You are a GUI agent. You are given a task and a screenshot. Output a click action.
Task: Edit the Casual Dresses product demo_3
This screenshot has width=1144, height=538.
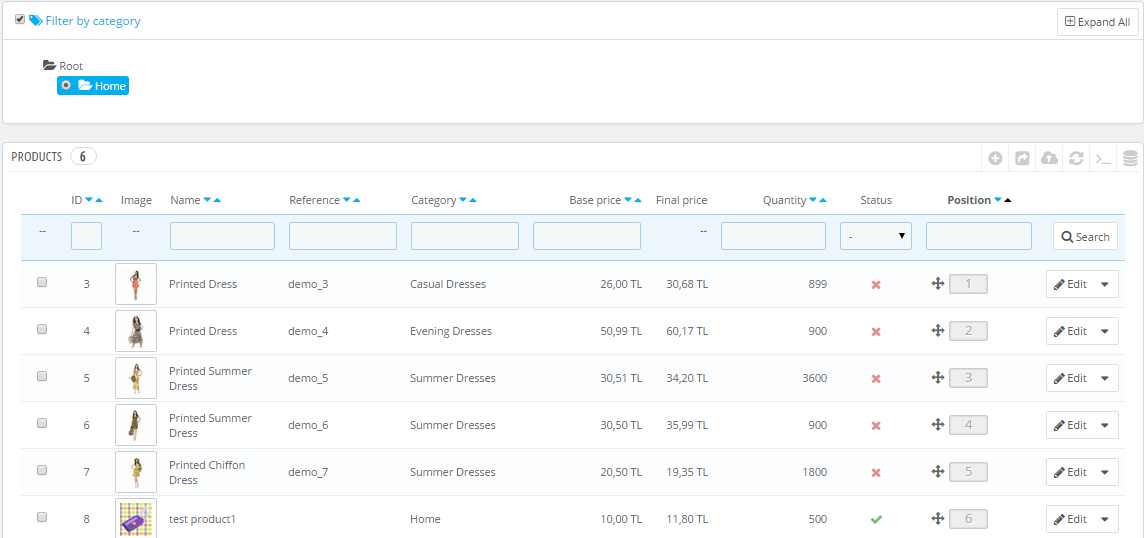1070,285
